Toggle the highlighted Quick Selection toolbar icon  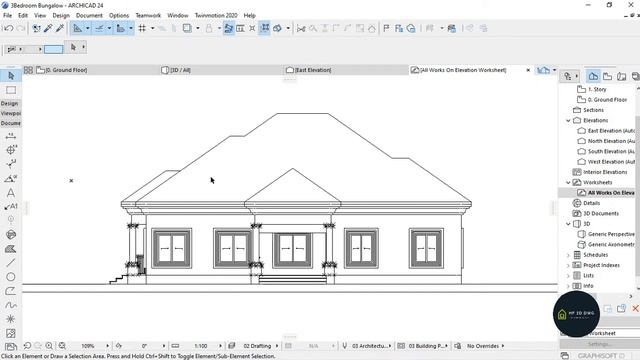click(229, 28)
